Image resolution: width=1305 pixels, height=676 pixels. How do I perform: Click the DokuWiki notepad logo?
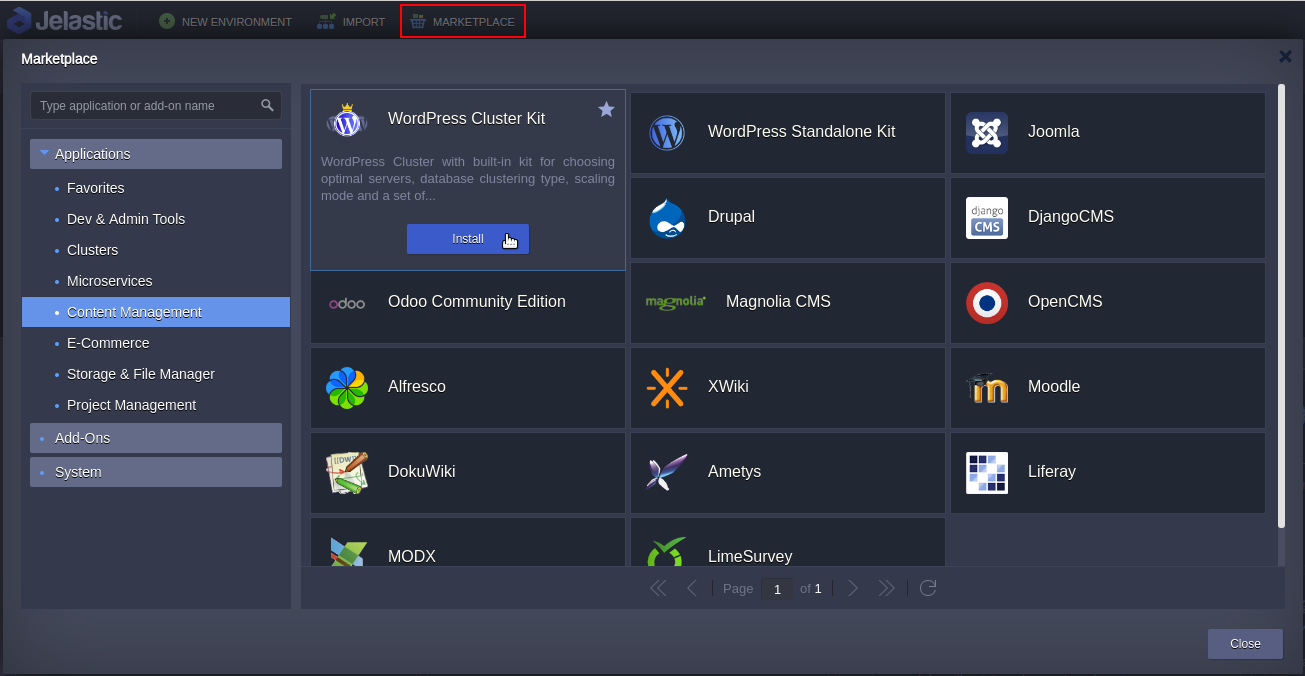click(x=347, y=472)
